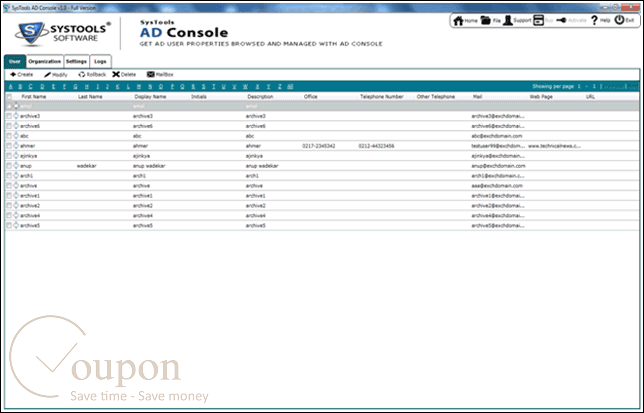
Task: Click the user icon in the abc row
Action: click(16, 135)
